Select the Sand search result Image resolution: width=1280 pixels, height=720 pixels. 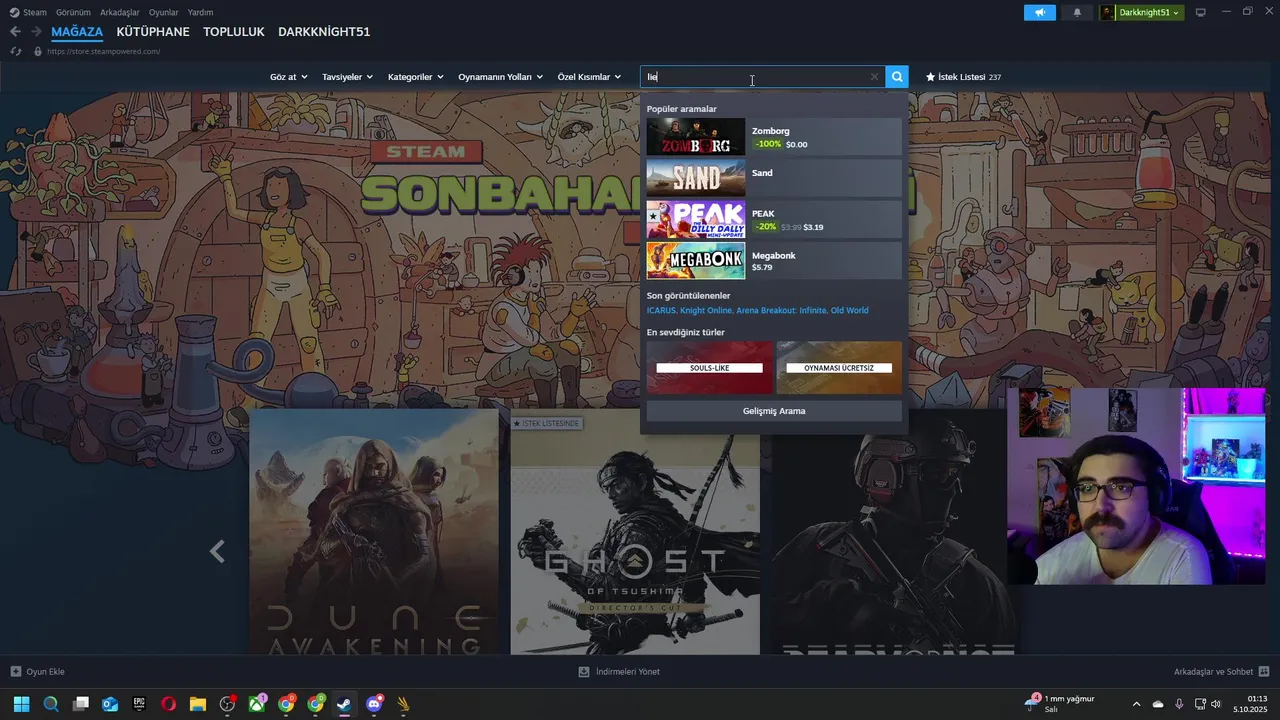coord(774,178)
